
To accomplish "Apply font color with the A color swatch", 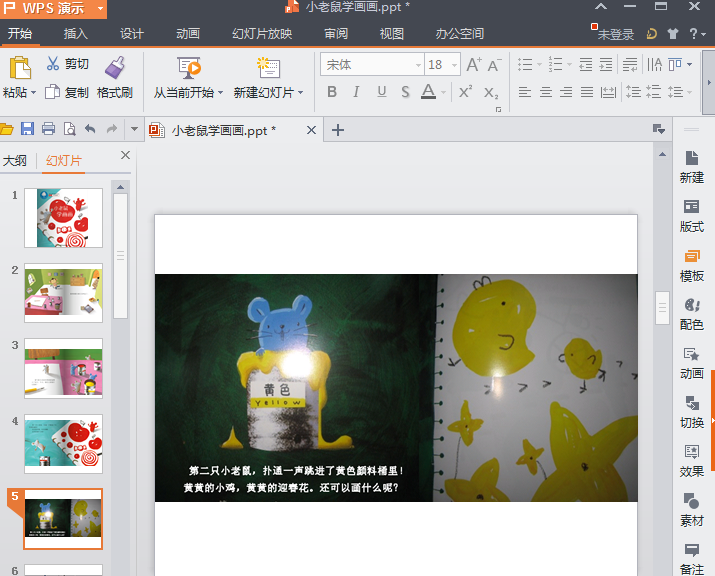I will coord(428,92).
